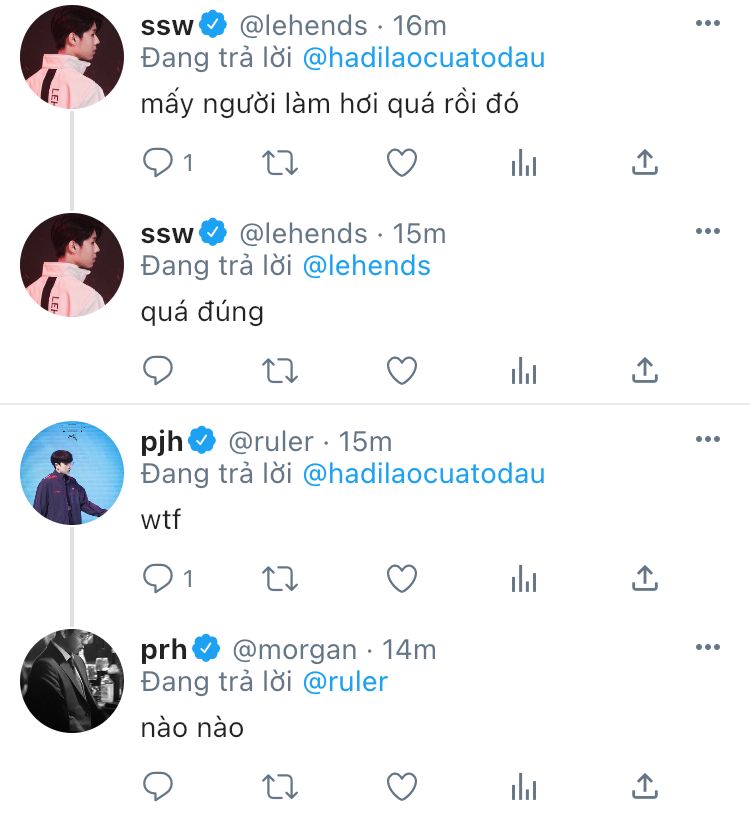This screenshot has width=750, height=814.
Task: Retweet the "quá đúng" tweet
Action: pyautogui.click(x=279, y=371)
